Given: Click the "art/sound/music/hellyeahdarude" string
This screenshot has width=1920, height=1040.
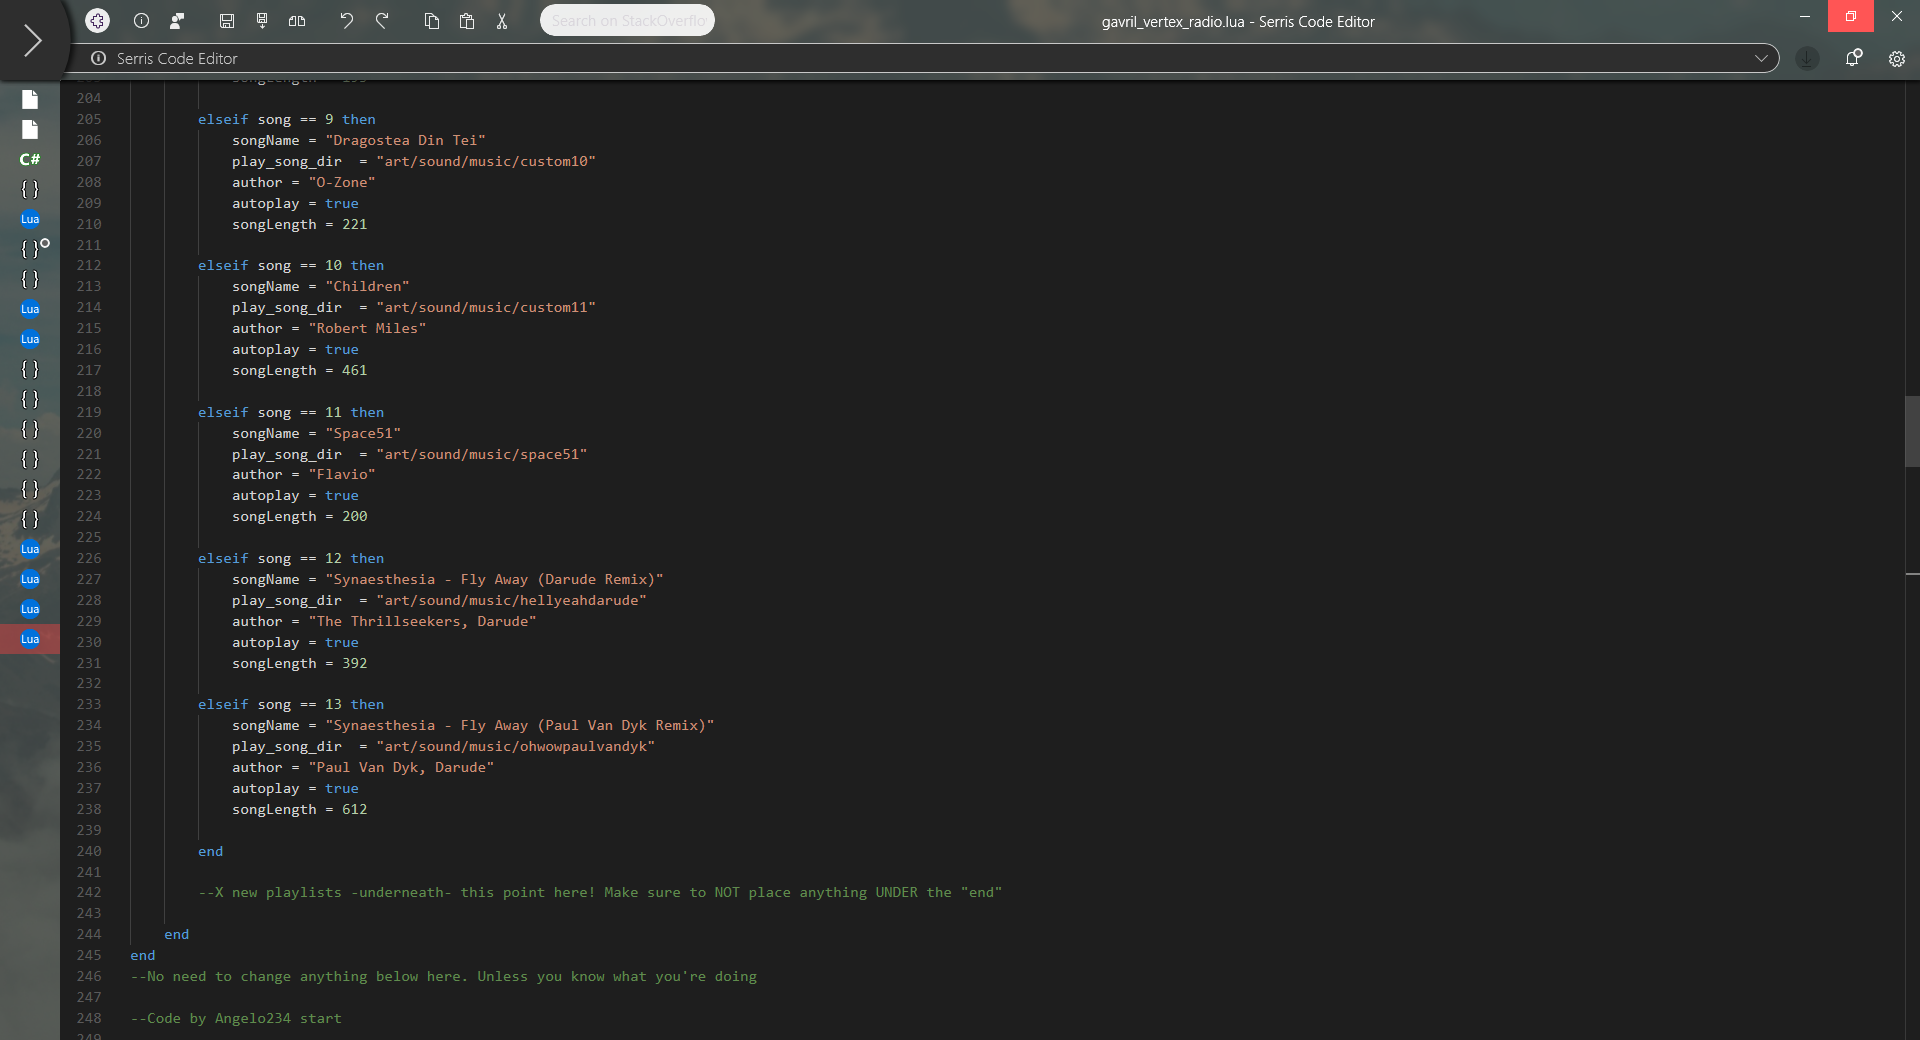Looking at the screenshot, I should click(x=511, y=600).
